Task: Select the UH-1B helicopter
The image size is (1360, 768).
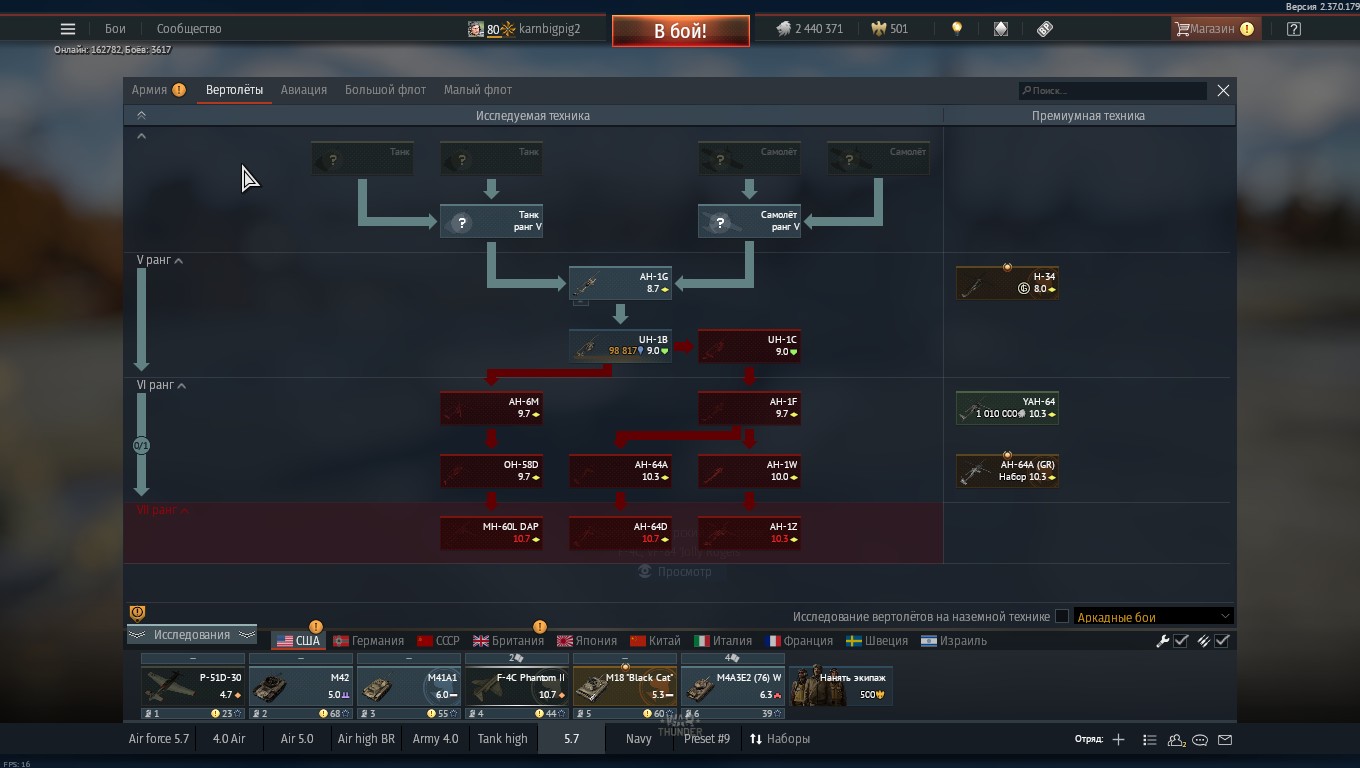Action: (621, 346)
